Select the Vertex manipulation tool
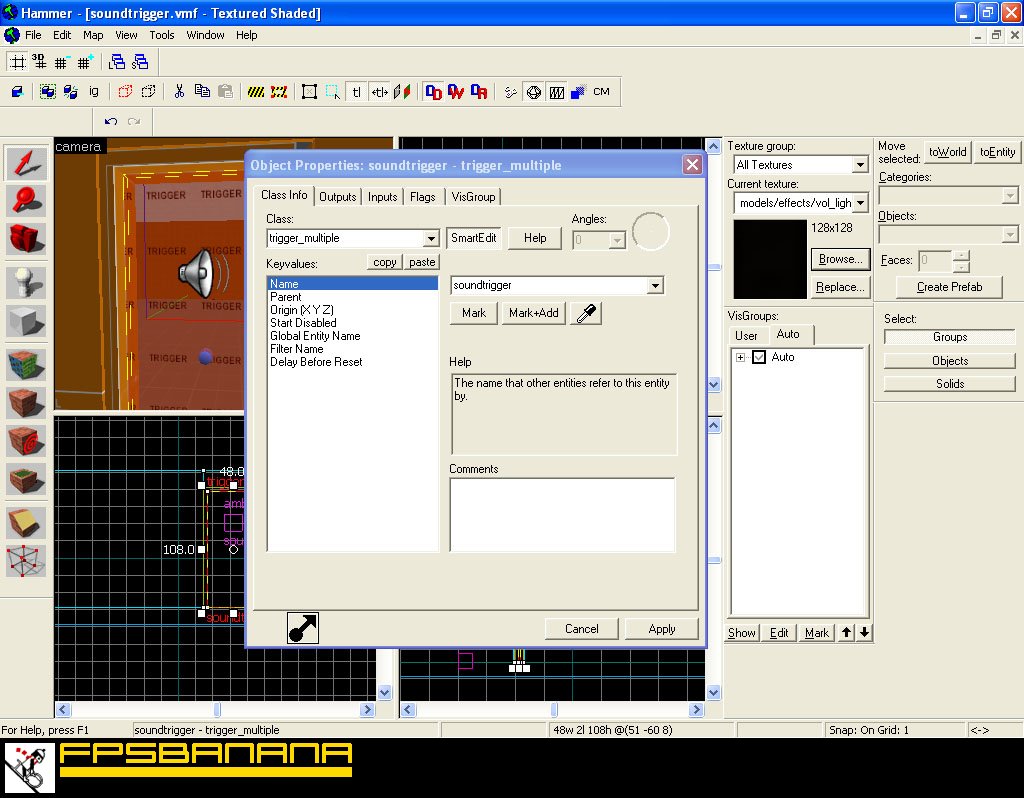The width and height of the screenshot is (1024, 798). 26,561
